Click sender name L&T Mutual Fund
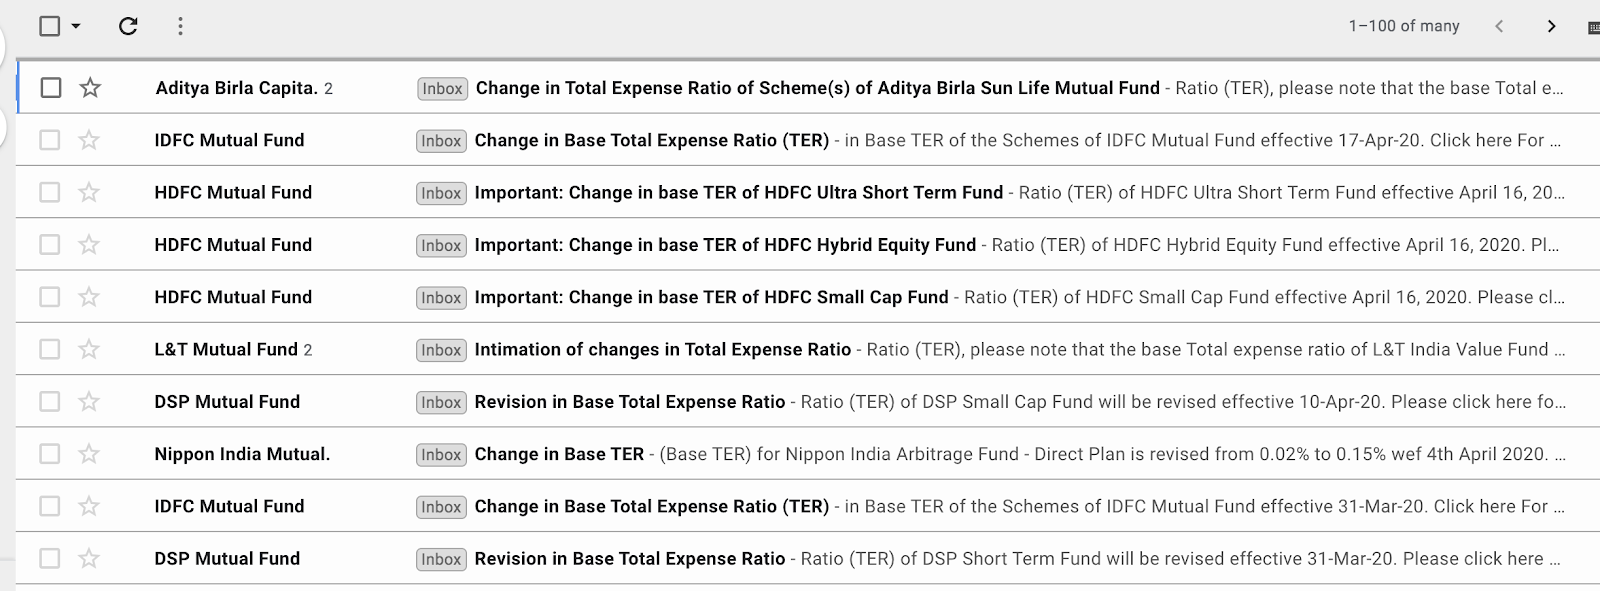Image resolution: width=1600 pixels, height=591 pixels. [x=226, y=349]
